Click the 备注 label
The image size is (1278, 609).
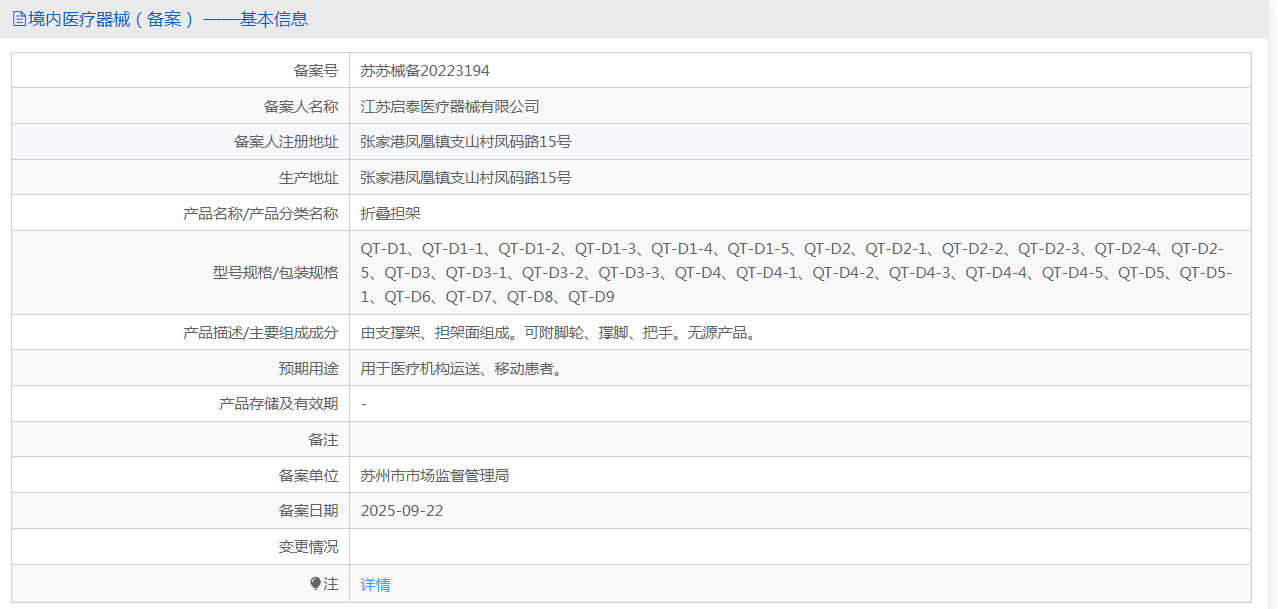[x=323, y=440]
